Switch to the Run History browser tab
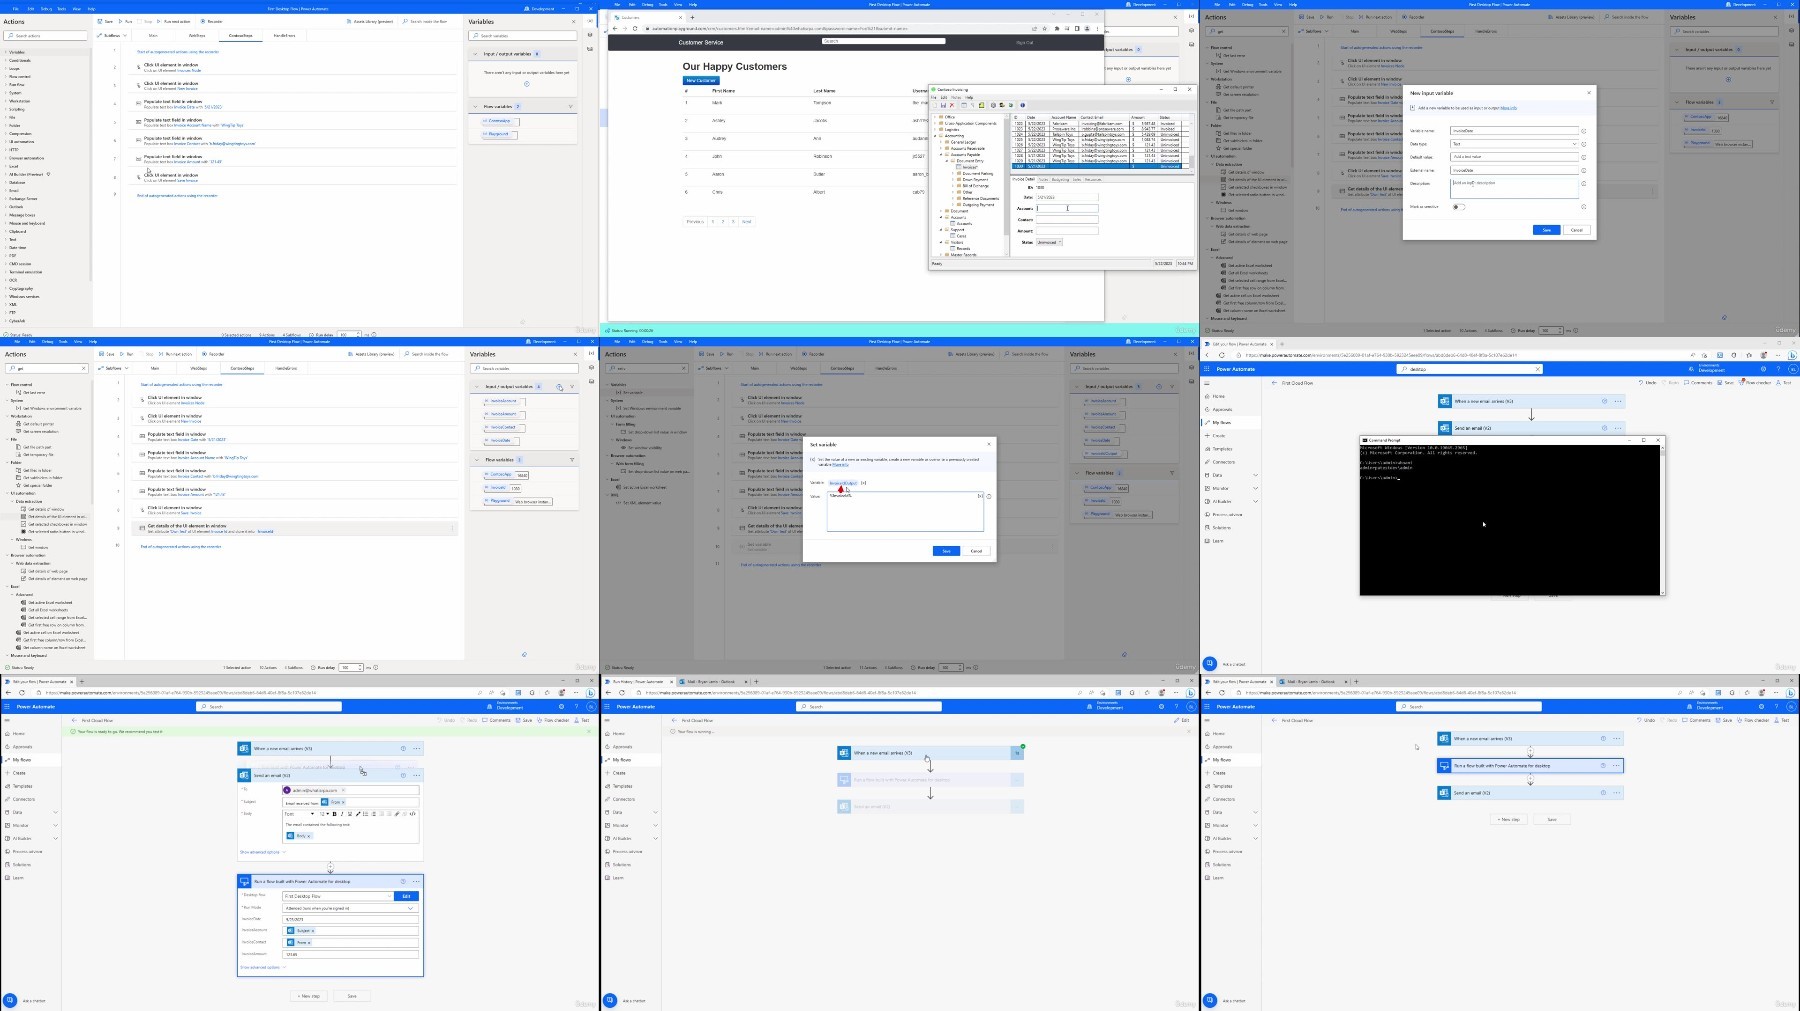This screenshot has height=1011, width=1800. coord(638,681)
